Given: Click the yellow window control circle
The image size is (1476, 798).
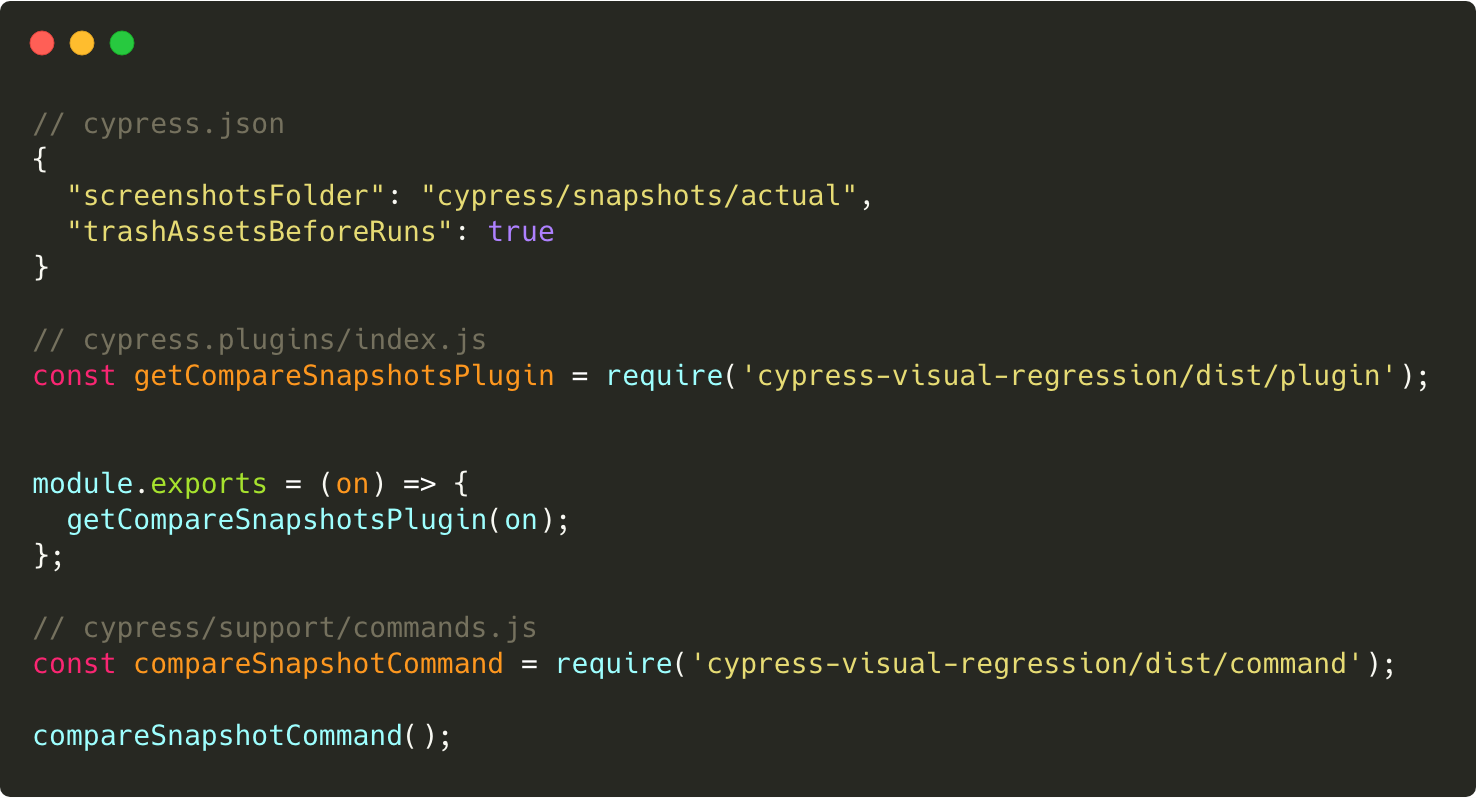Looking at the screenshot, I should [x=82, y=43].
